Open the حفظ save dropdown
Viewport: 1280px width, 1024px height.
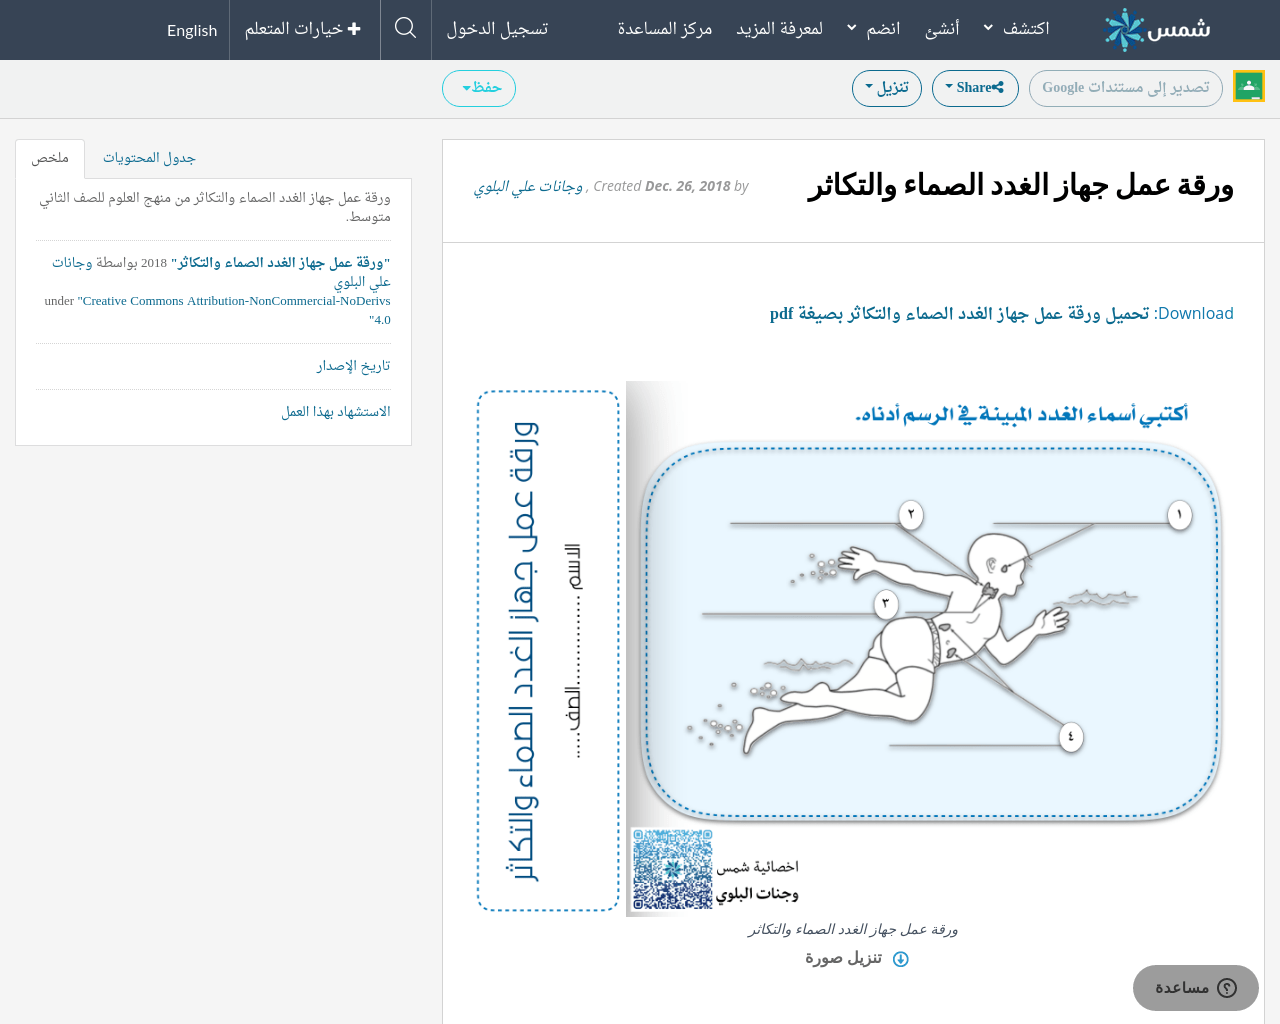(x=479, y=88)
